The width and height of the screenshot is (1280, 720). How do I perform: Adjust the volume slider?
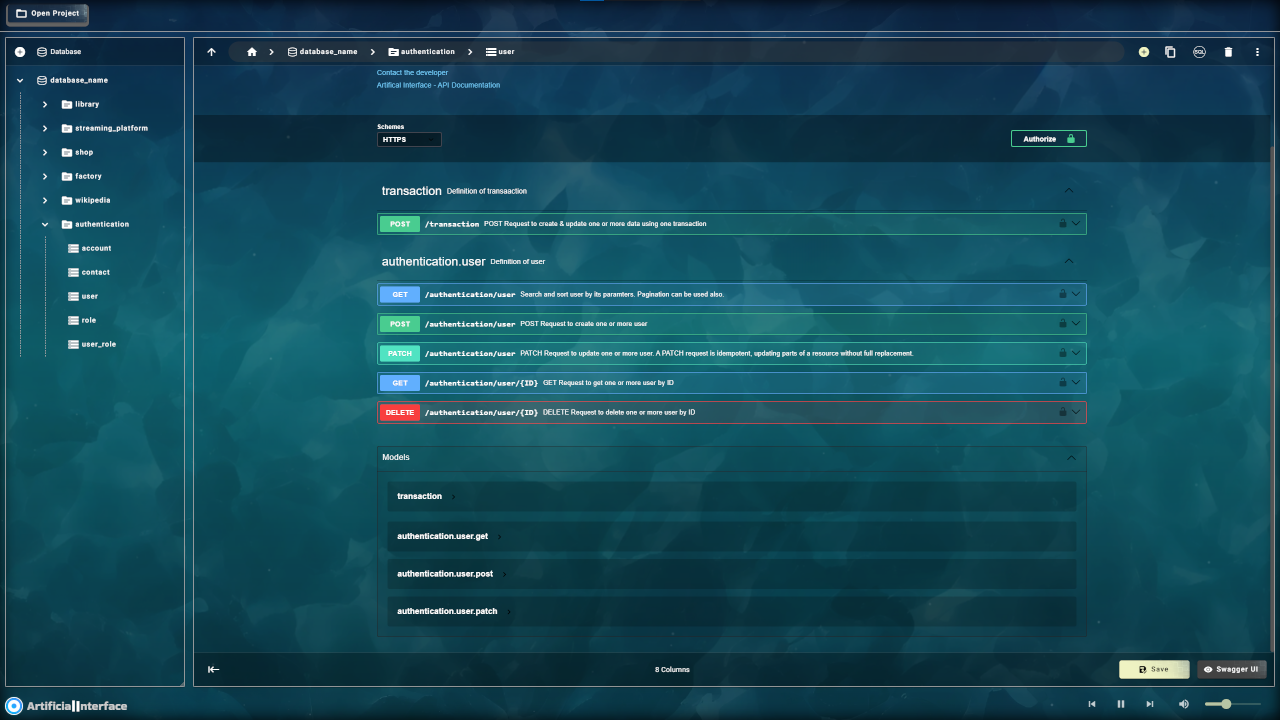click(x=1233, y=704)
